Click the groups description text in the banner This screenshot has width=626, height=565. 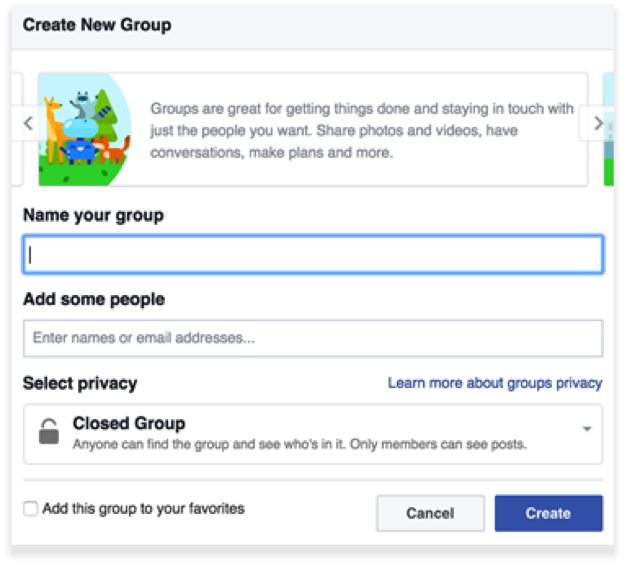(361, 130)
